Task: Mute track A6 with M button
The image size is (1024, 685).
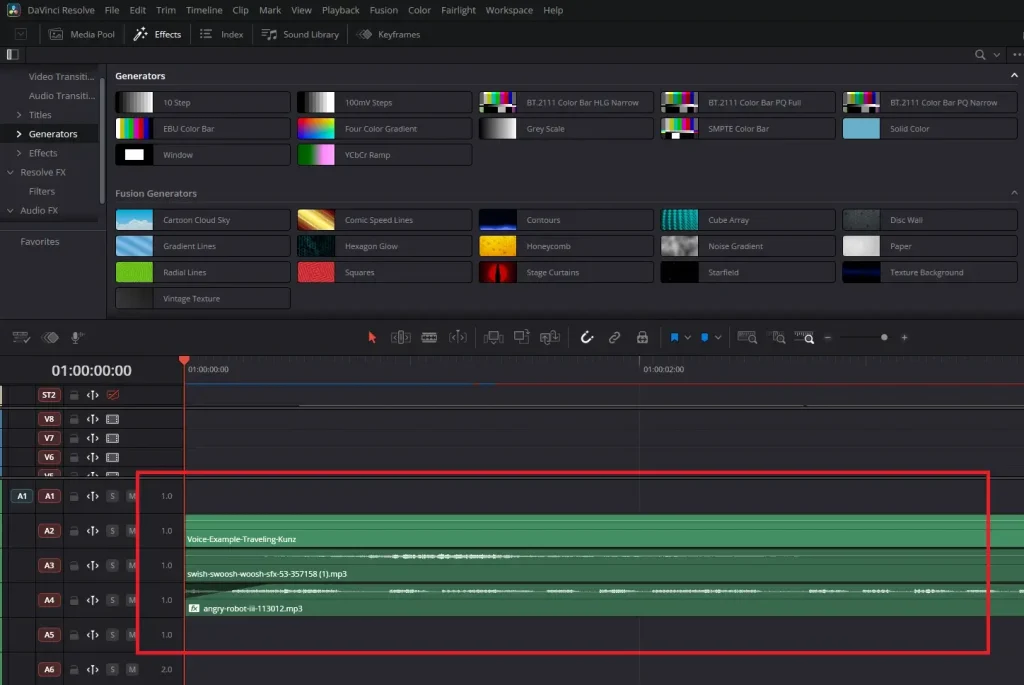Action: 132,669
